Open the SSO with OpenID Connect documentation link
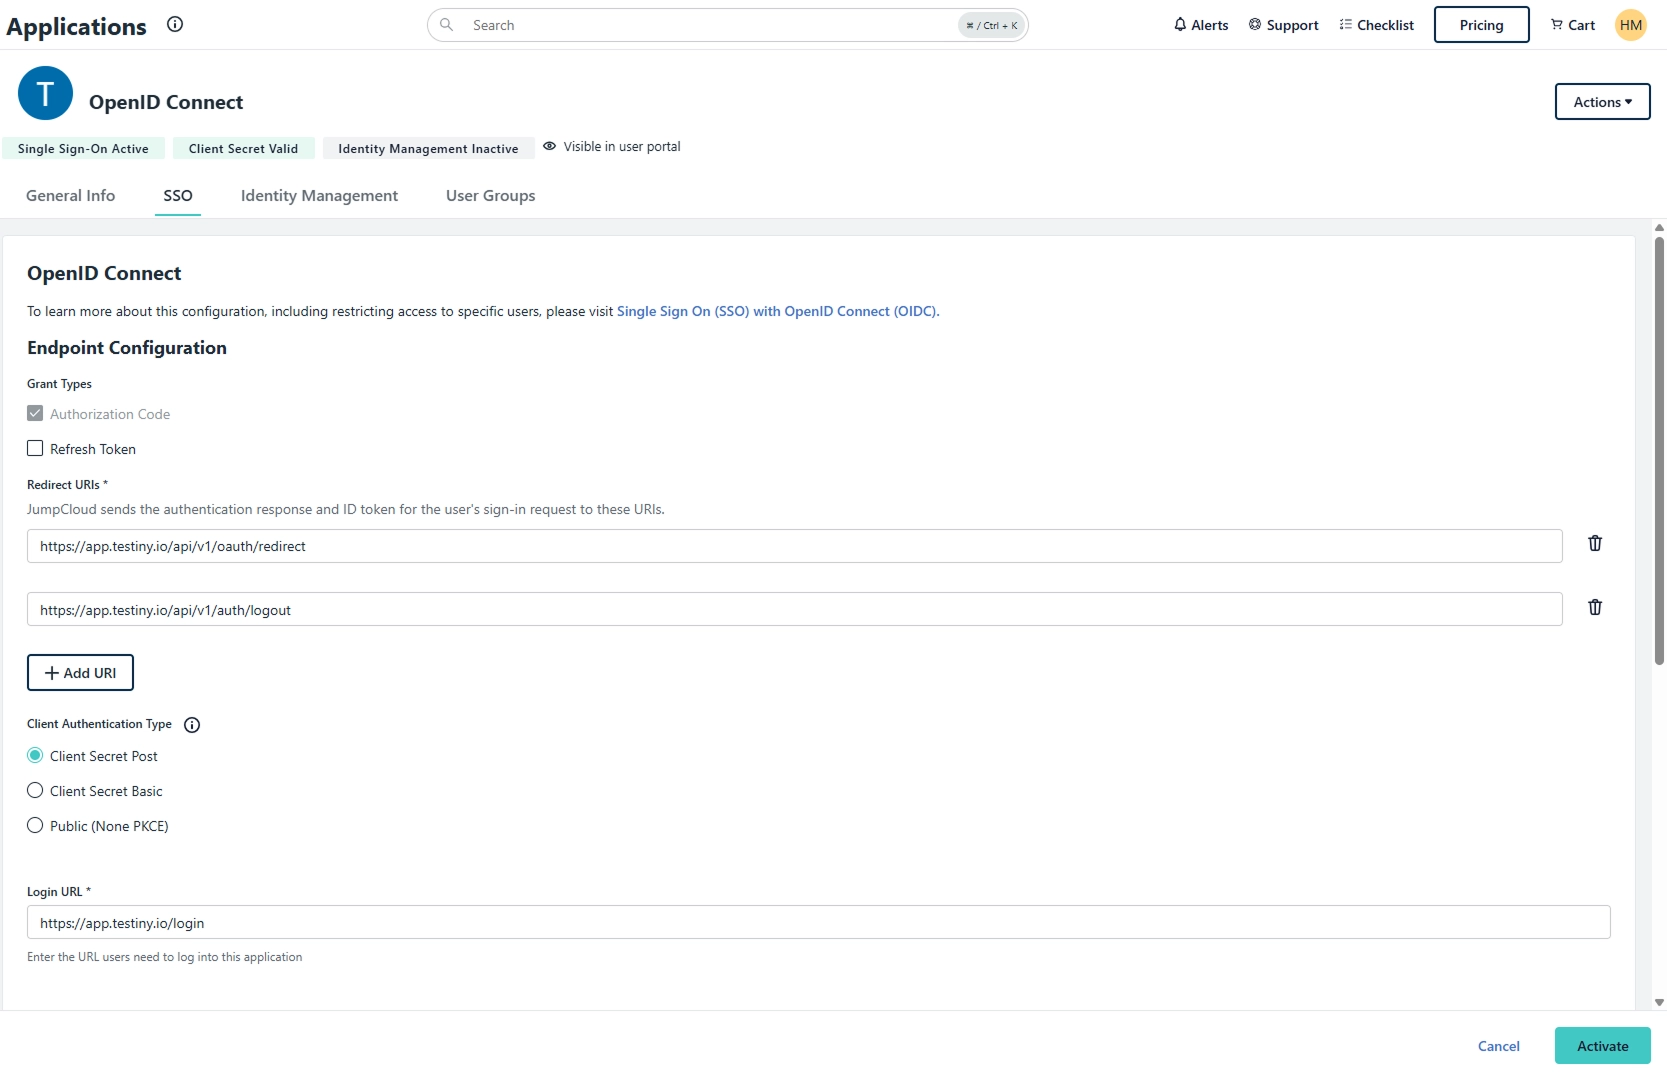The width and height of the screenshot is (1667, 1080). click(777, 312)
